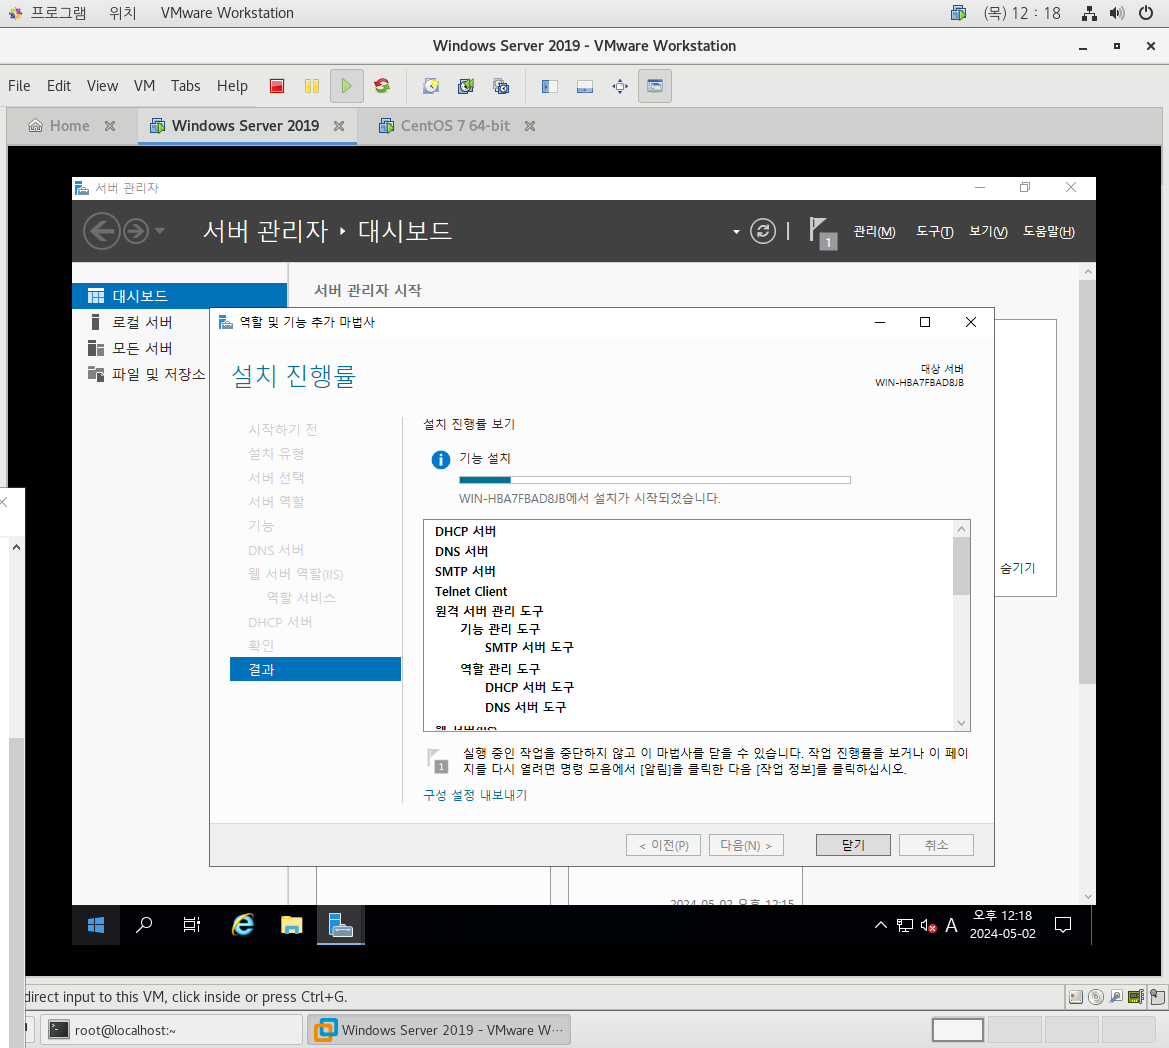Open 도움말(H) menu in Server Manager
Screen dimensions: 1169x1048
pos(1049,232)
